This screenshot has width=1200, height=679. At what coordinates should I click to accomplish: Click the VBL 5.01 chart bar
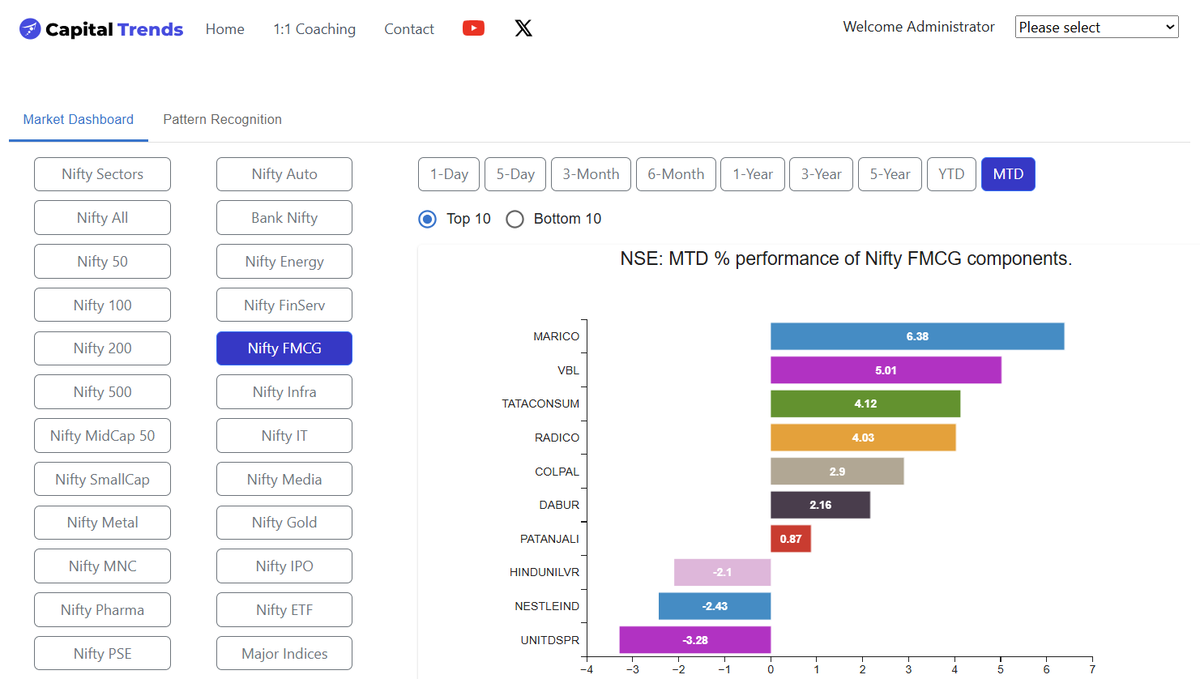(x=886, y=370)
